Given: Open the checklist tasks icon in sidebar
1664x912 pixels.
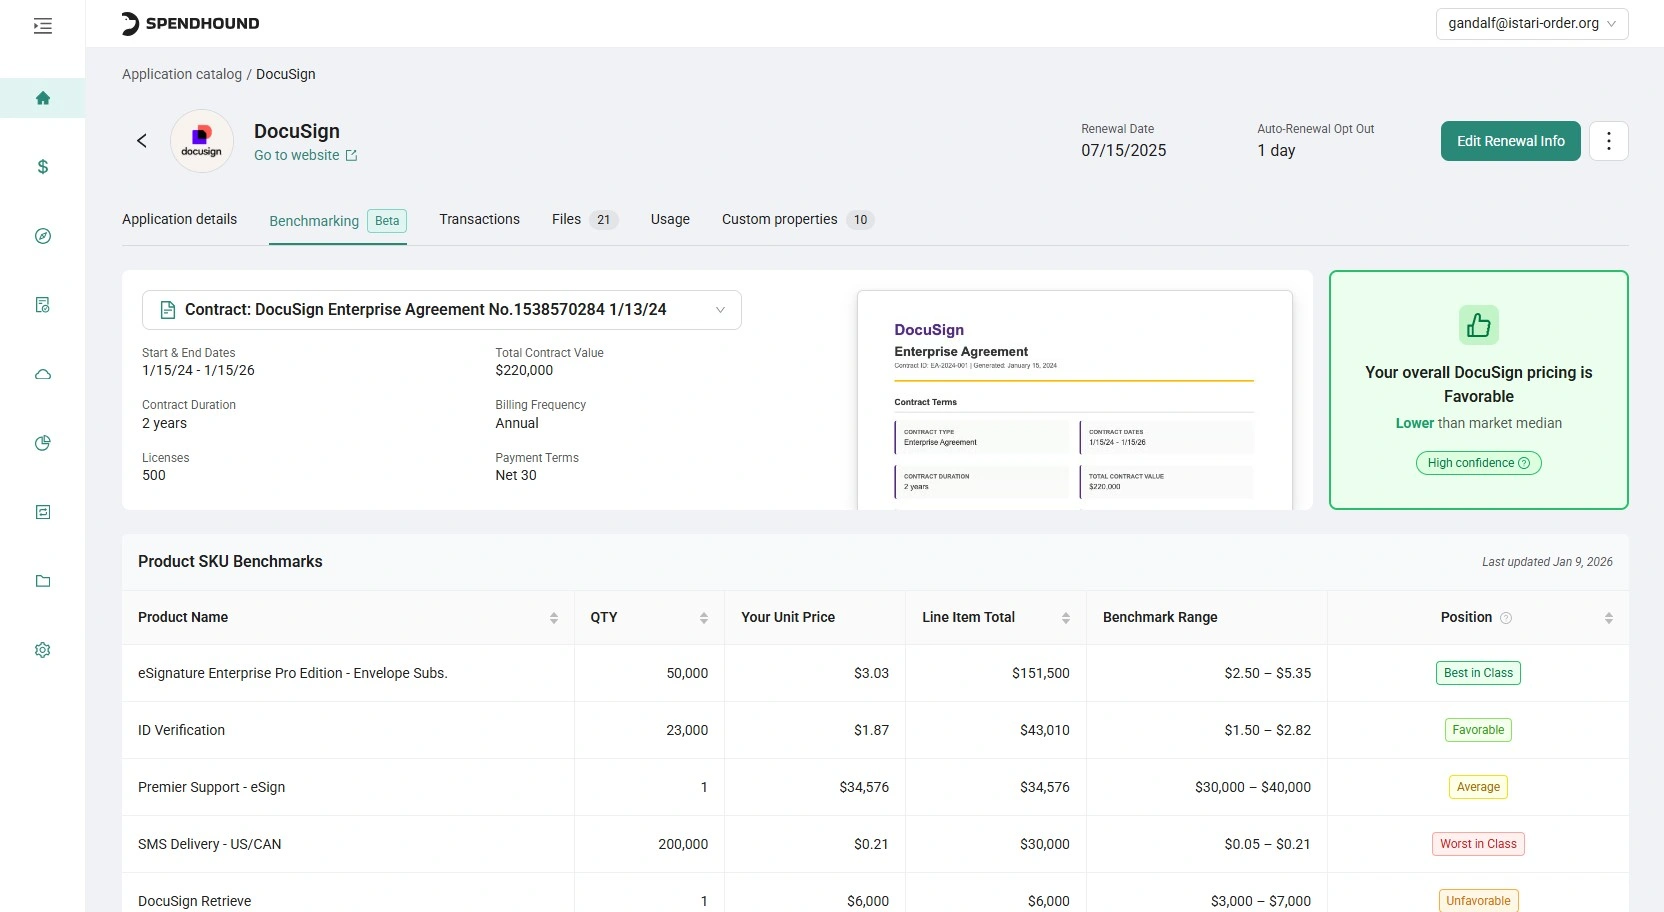Looking at the screenshot, I should [42, 512].
